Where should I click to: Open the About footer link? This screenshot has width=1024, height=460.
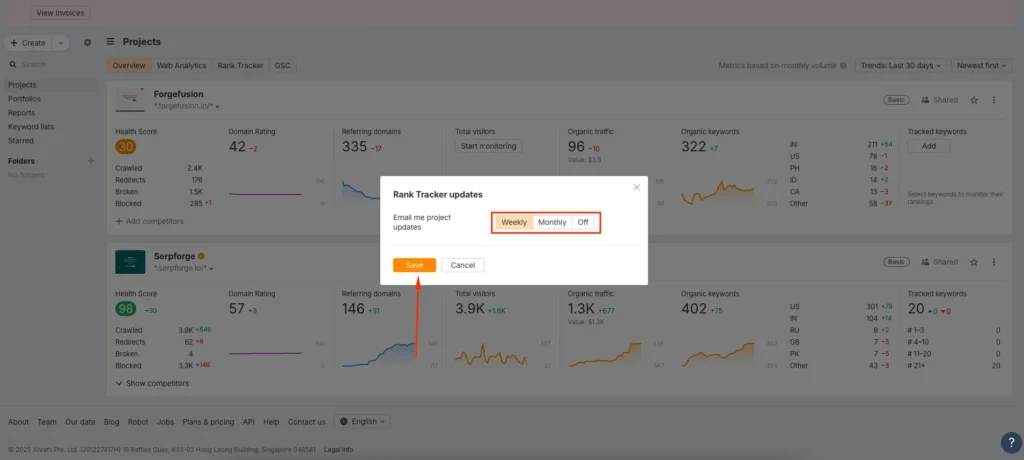(x=18, y=422)
